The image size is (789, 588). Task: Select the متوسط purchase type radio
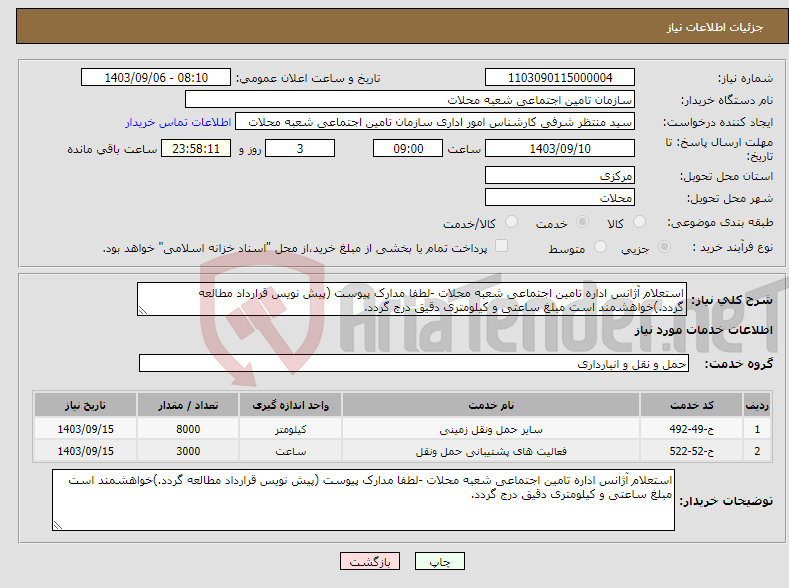pos(600,246)
